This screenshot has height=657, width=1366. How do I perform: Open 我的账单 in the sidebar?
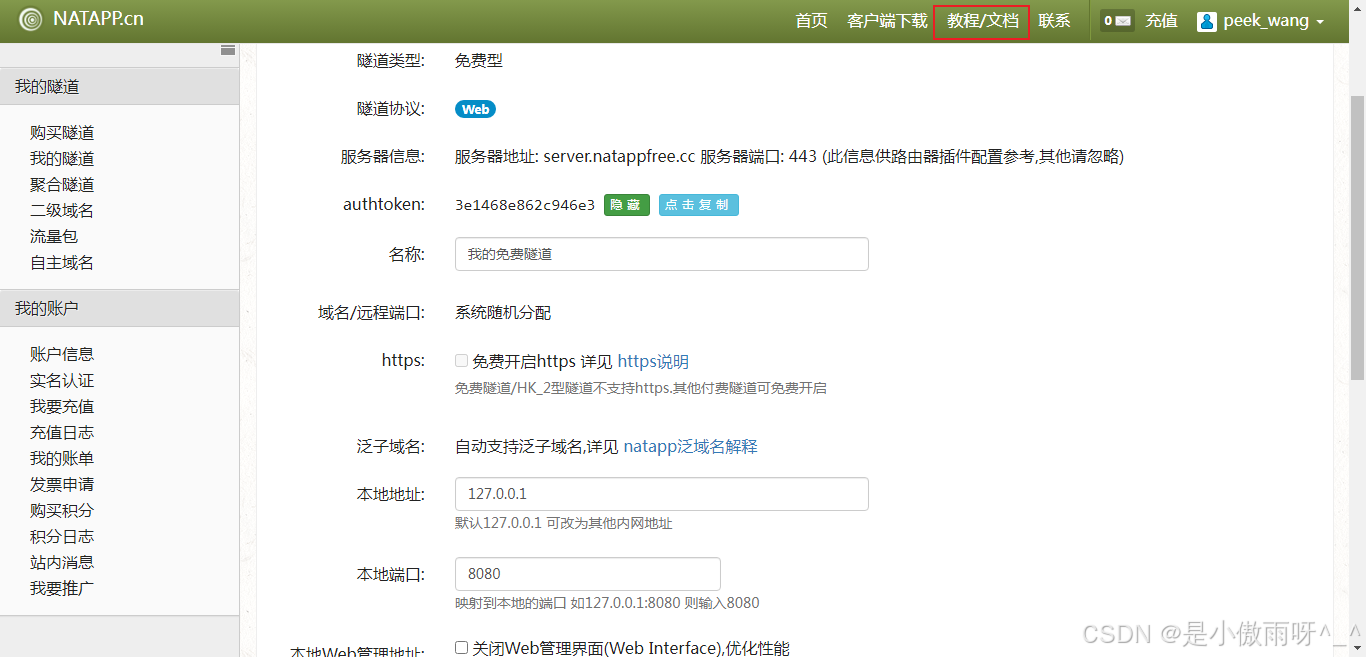(62, 459)
